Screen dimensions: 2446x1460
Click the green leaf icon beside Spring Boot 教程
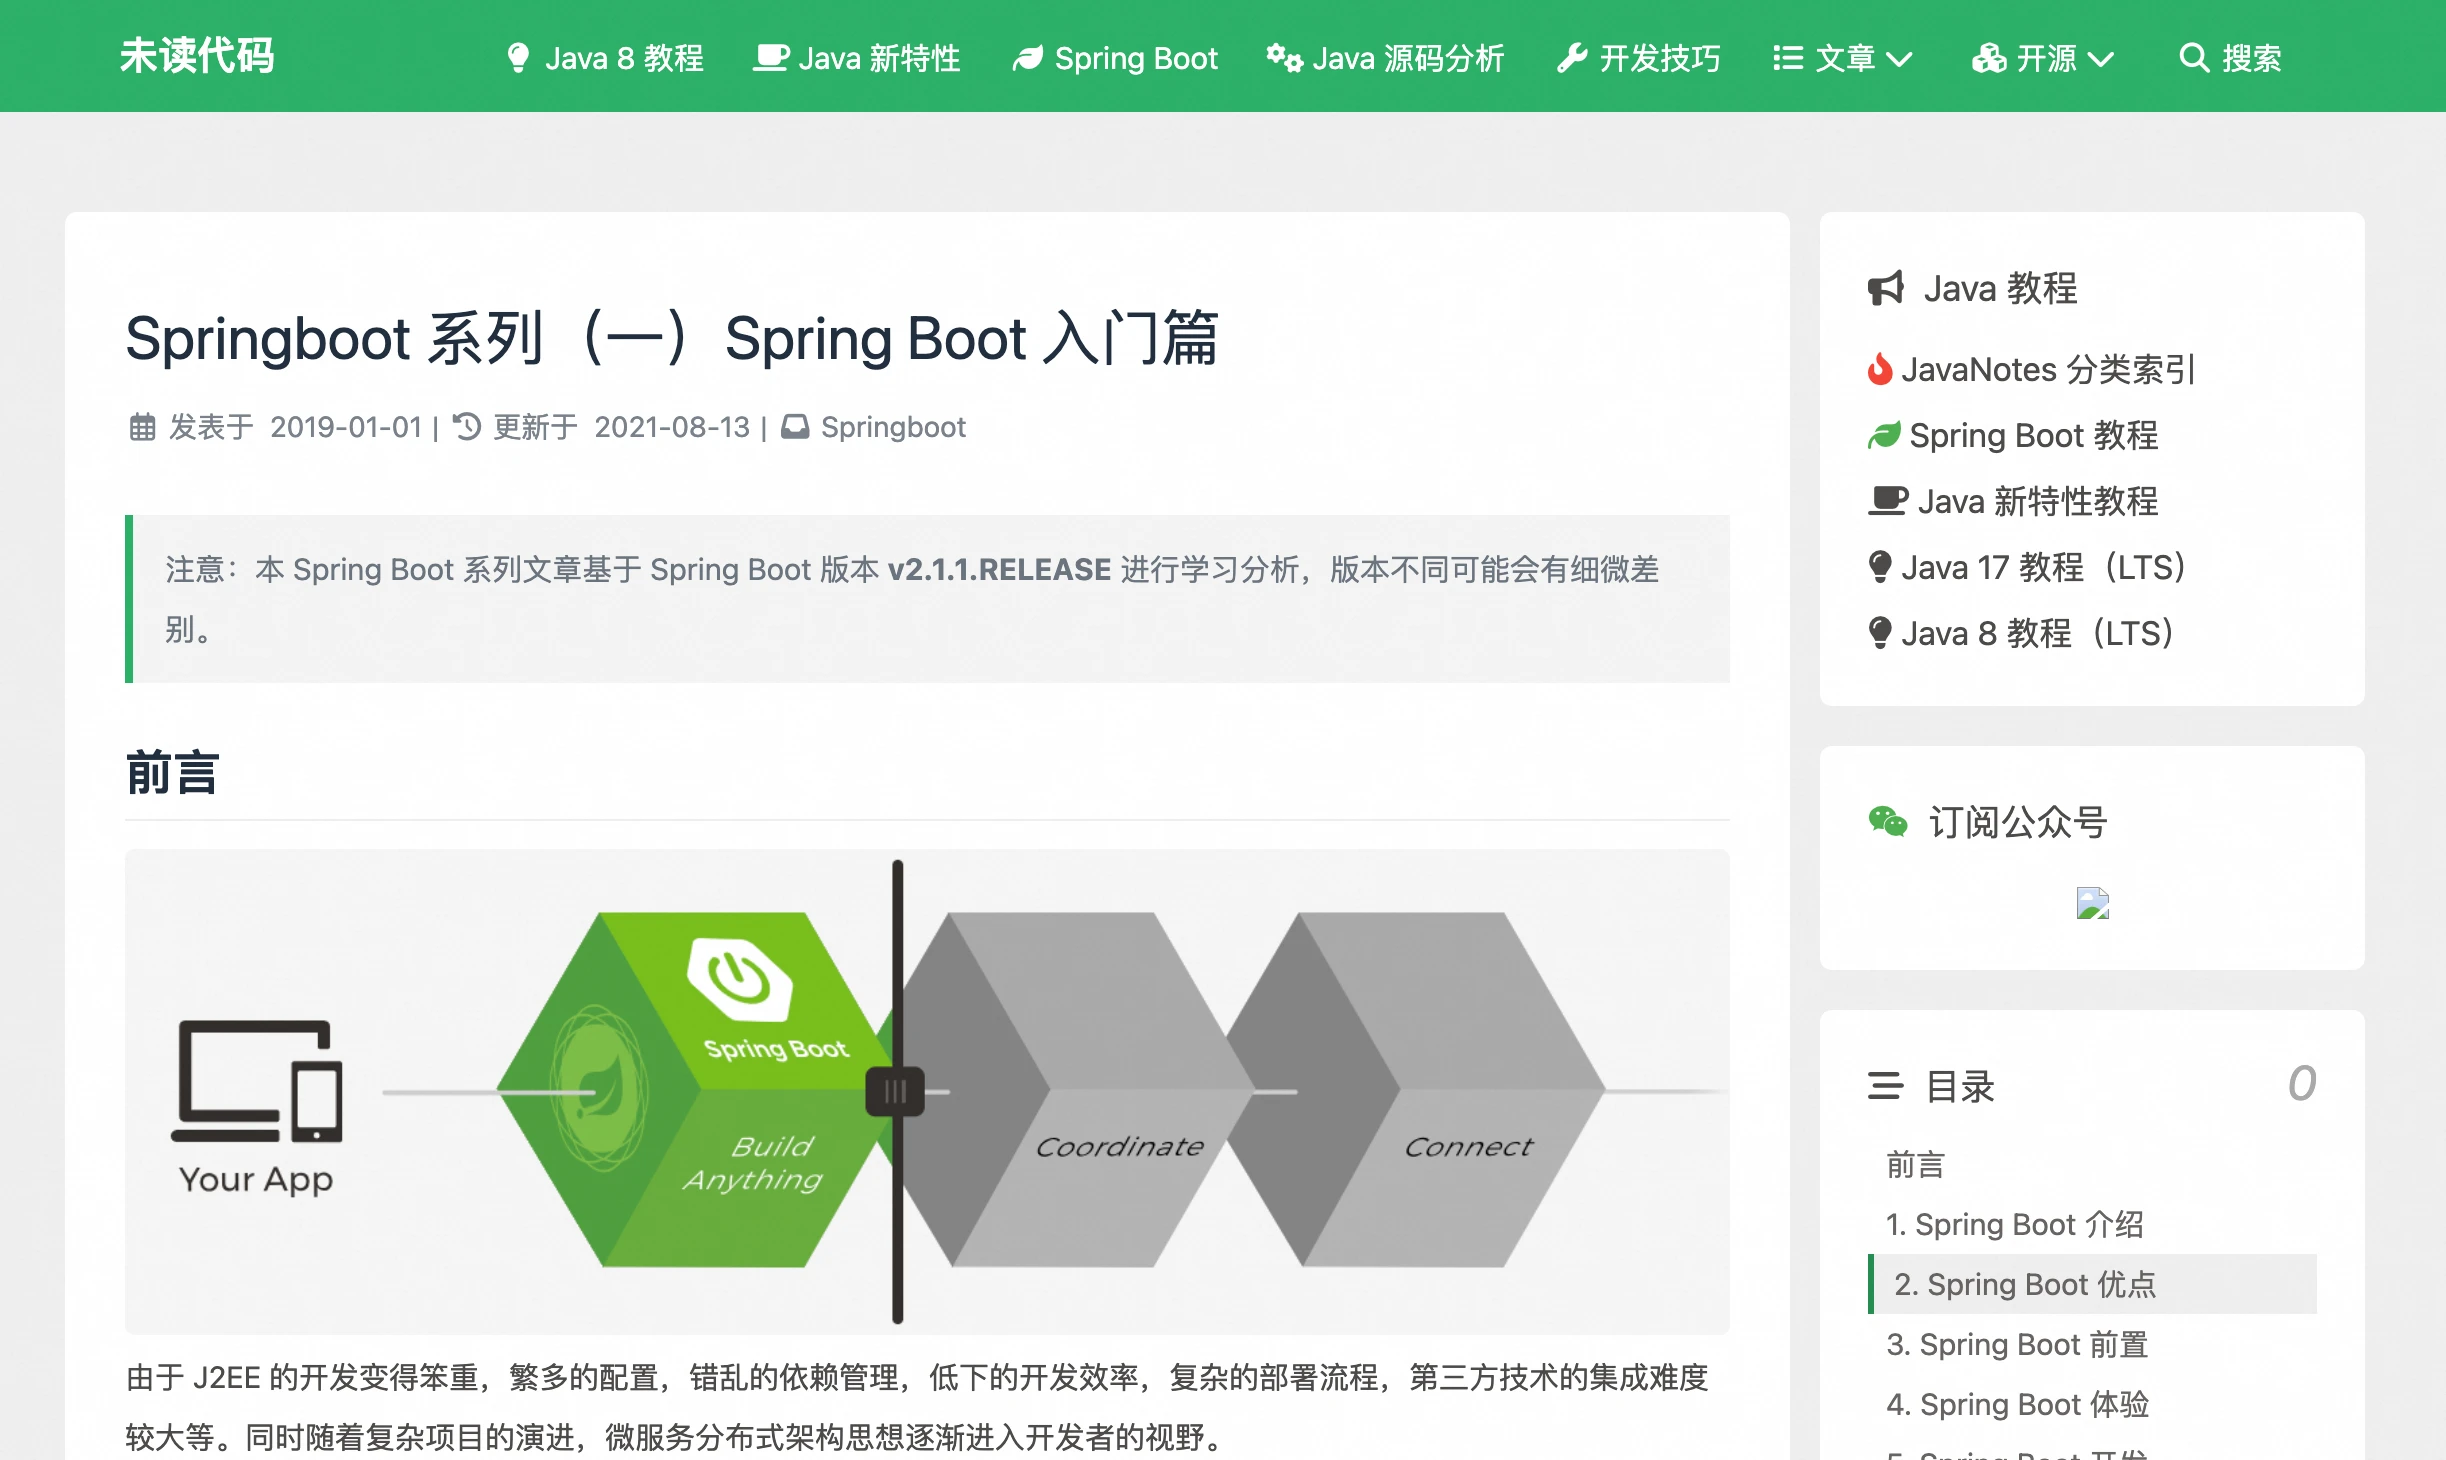point(1884,435)
